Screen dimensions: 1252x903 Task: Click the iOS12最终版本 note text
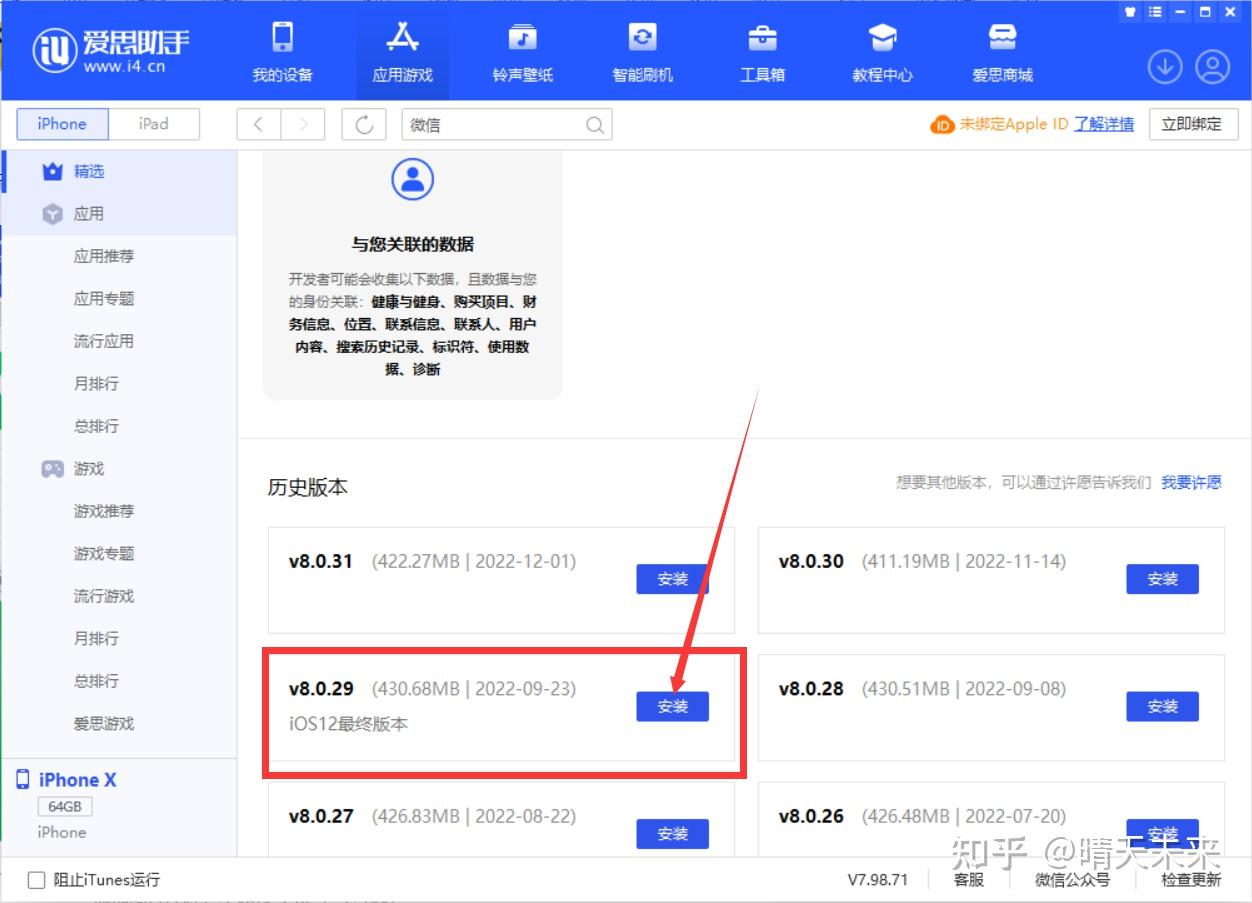tap(348, 724)
